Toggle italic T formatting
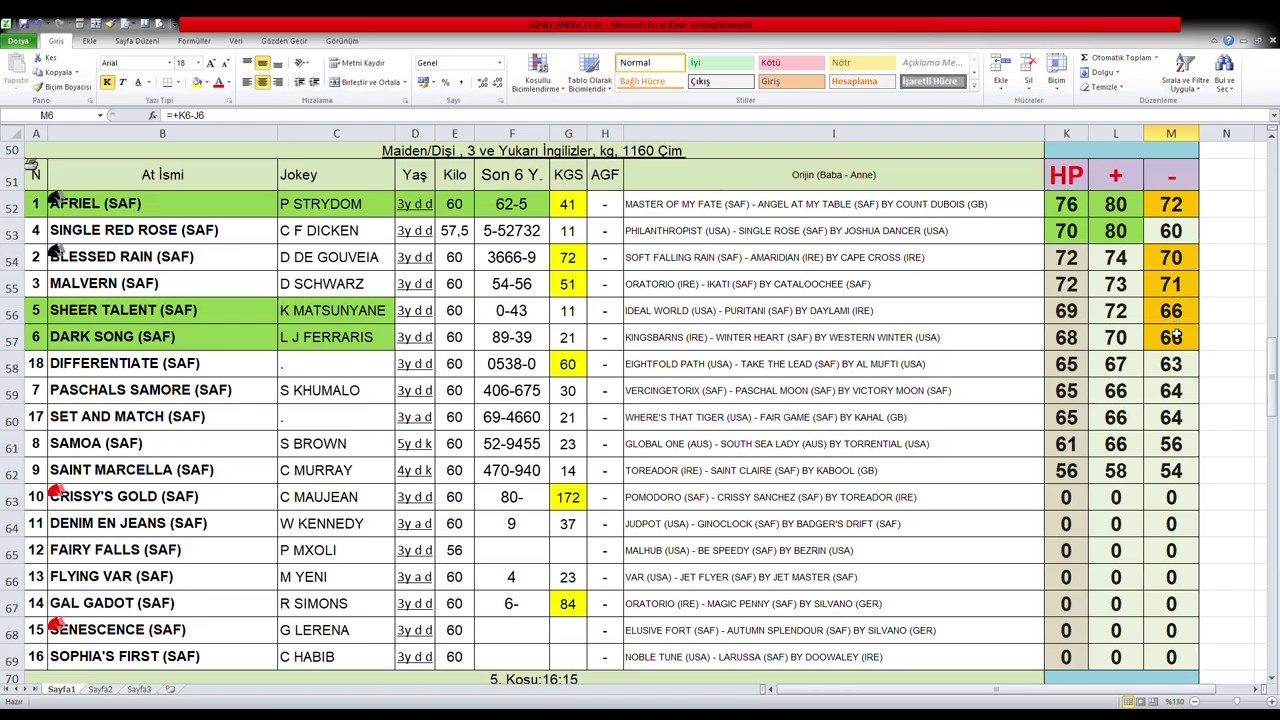Viewport: 1280px width, 720px height. [122, 82]
